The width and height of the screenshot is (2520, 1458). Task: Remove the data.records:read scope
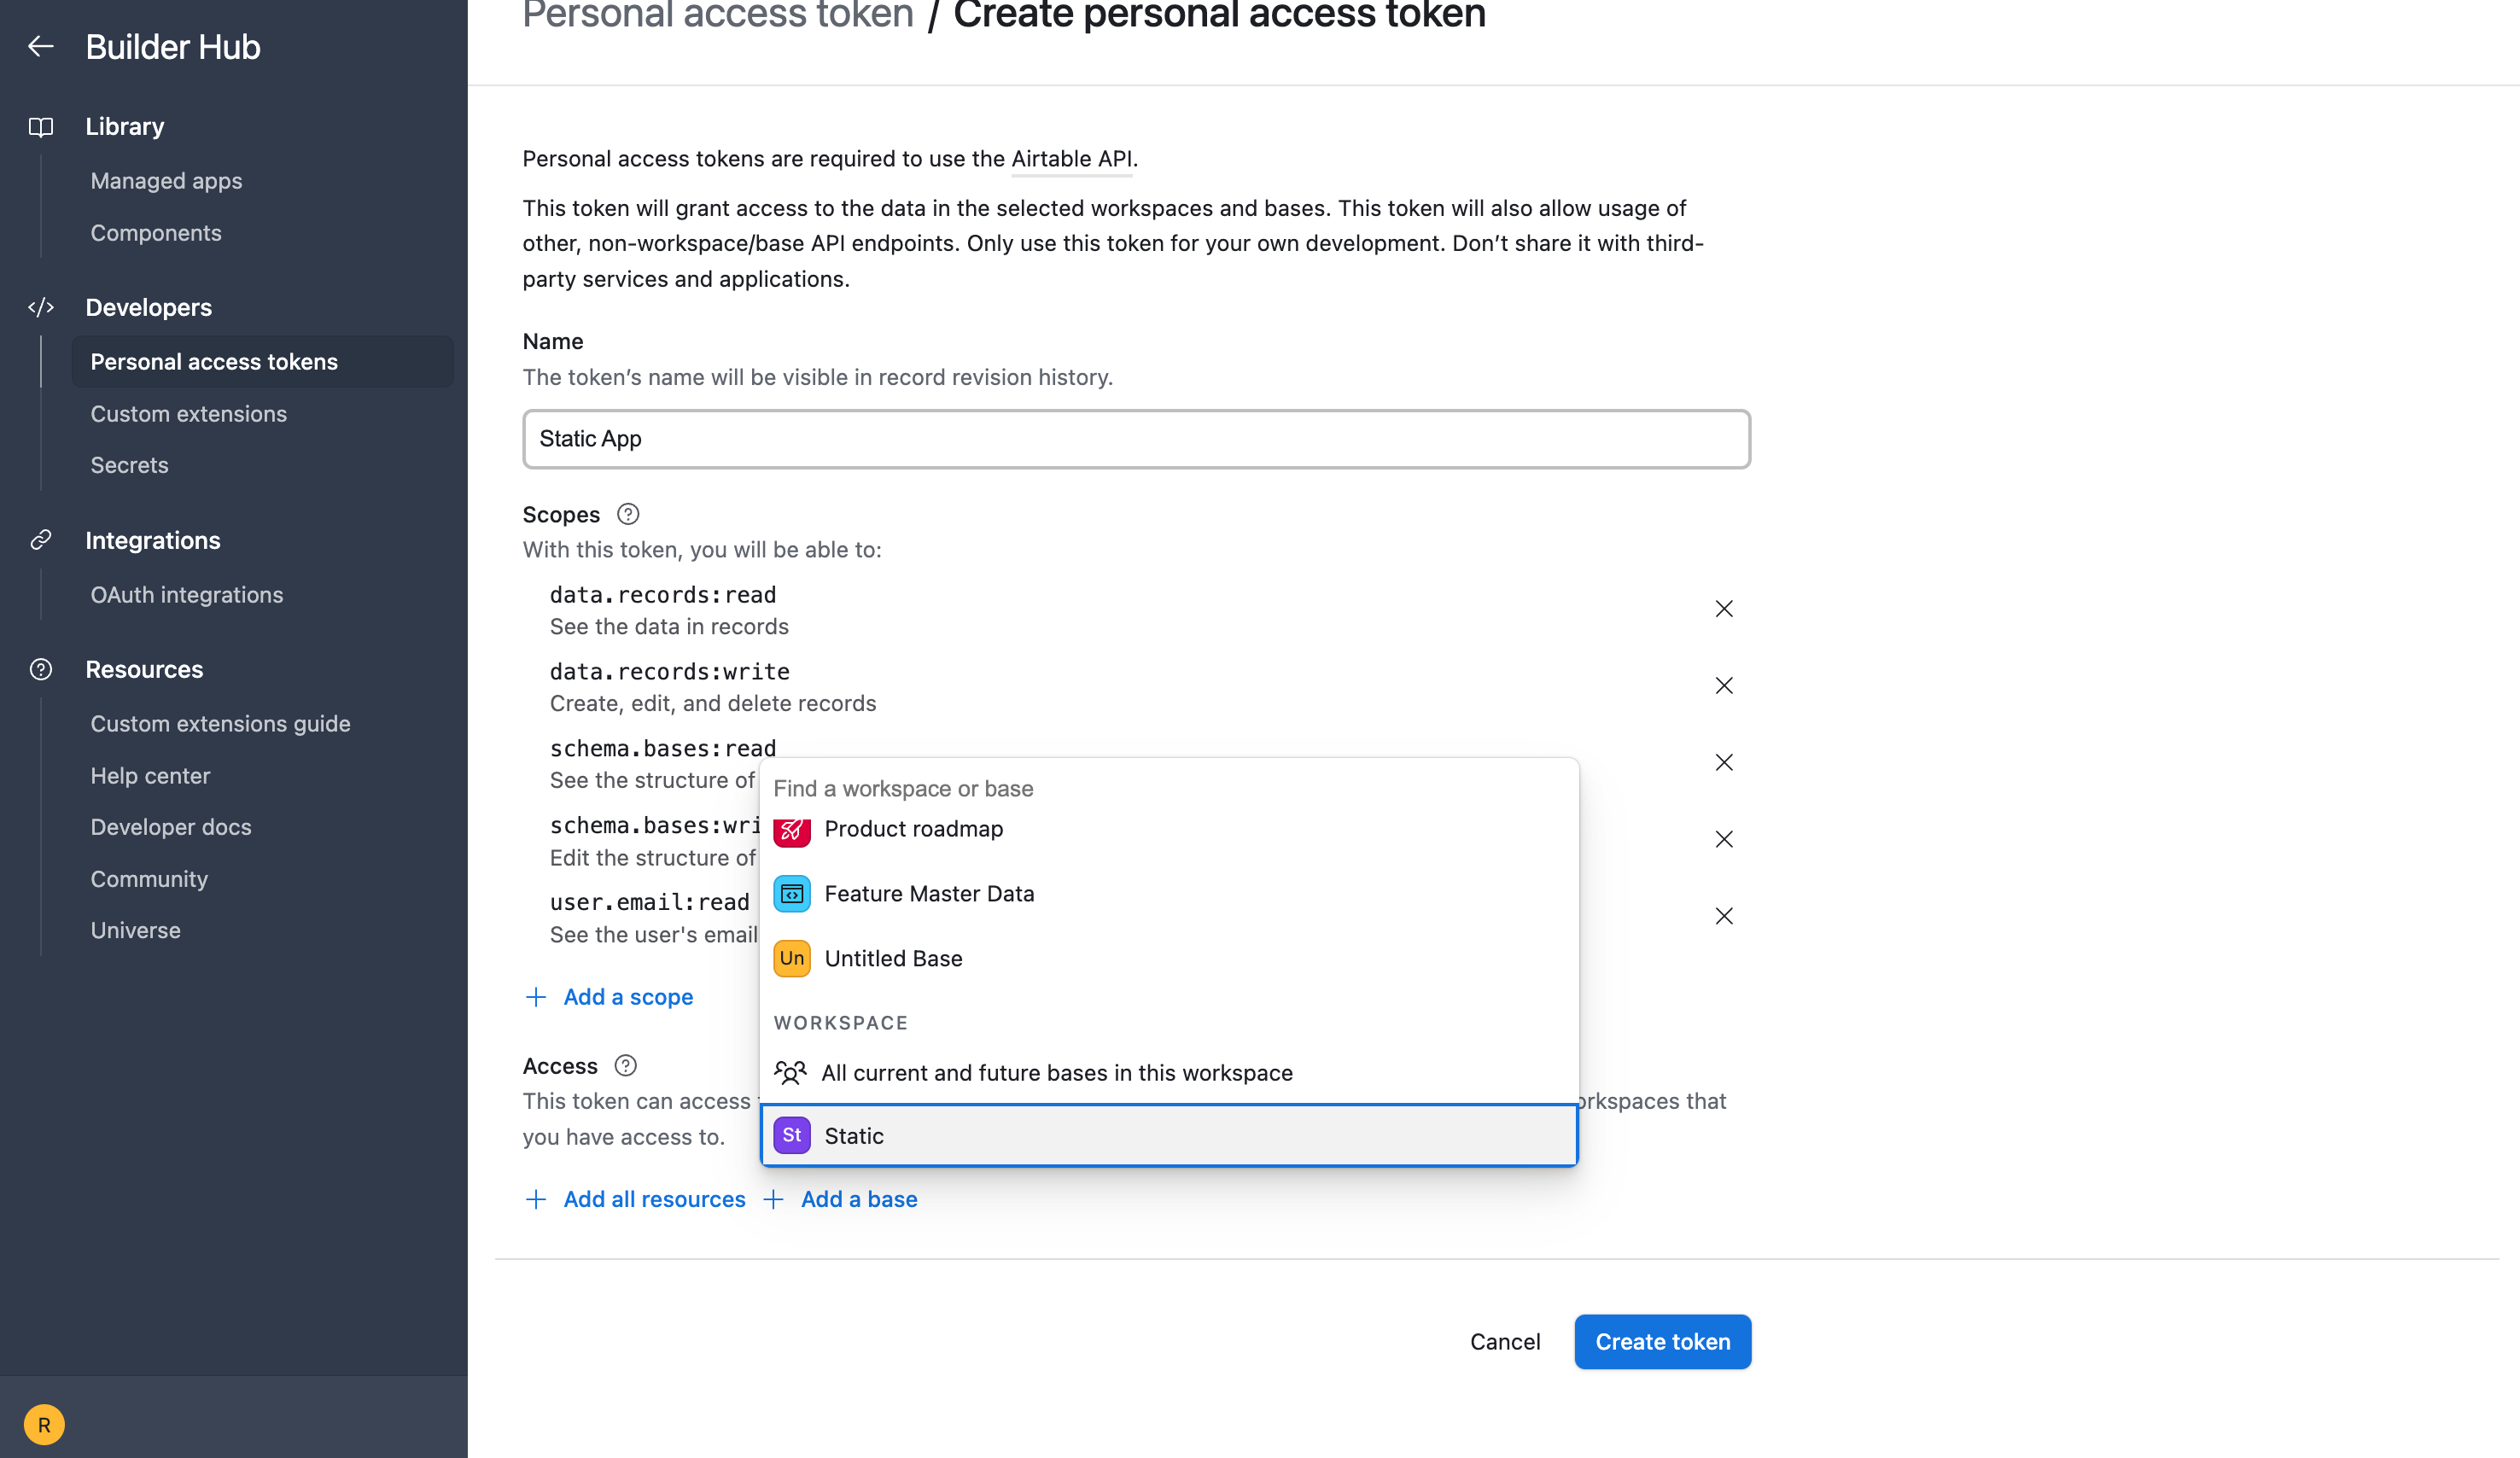(x=1723, y=609)
